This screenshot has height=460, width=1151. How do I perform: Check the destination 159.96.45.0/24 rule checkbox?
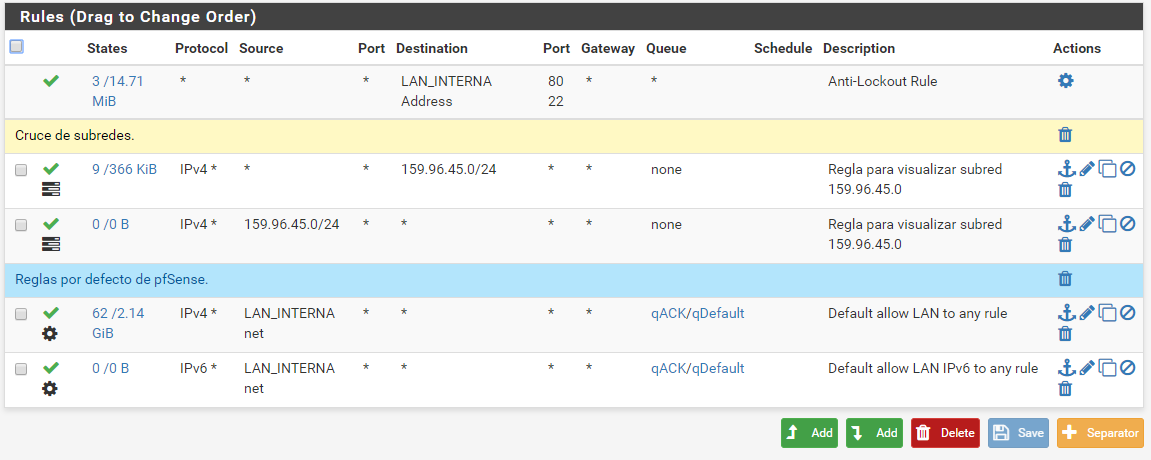point(21,170)
